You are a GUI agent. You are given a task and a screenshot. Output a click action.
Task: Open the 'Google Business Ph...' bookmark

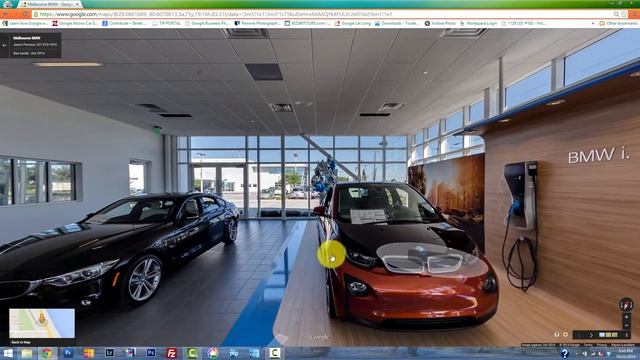click(207, 23)
